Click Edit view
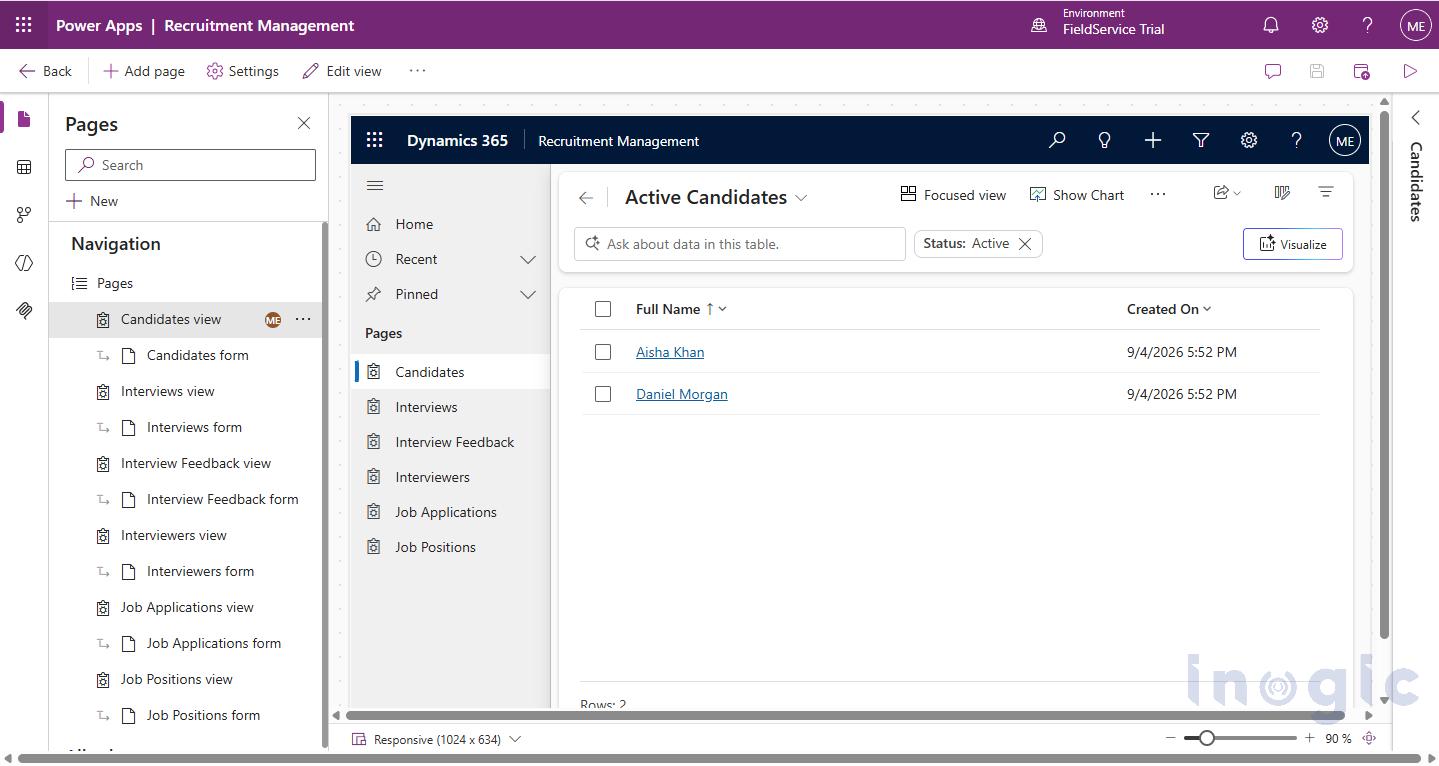The height and width of the screenshot is (766, 1439). (x=342, y=71)
